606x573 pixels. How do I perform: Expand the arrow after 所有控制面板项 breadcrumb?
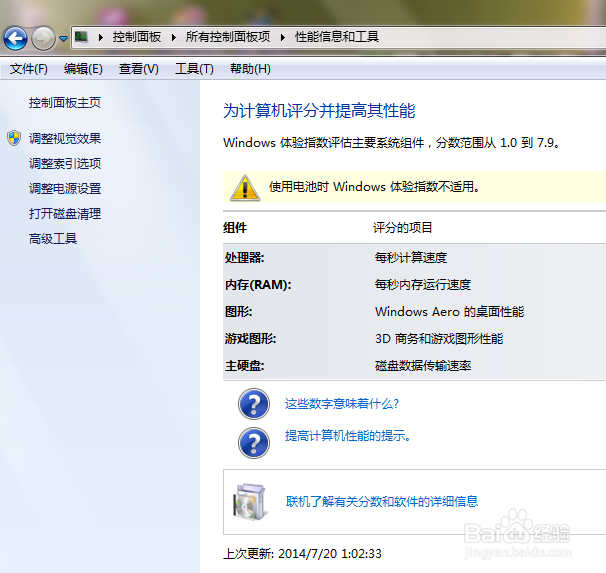pos(283,37)
